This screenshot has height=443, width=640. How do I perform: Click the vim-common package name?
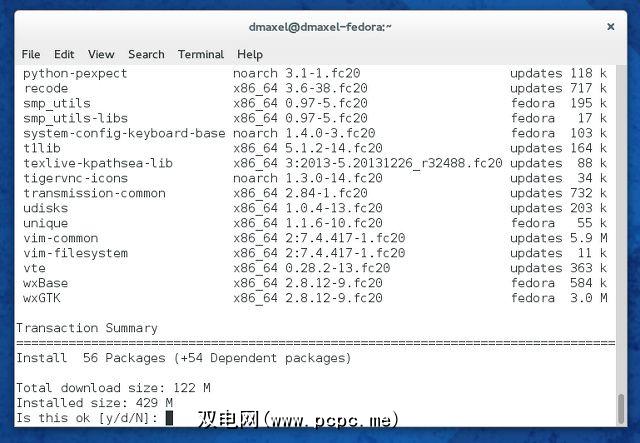pos(60,238)
